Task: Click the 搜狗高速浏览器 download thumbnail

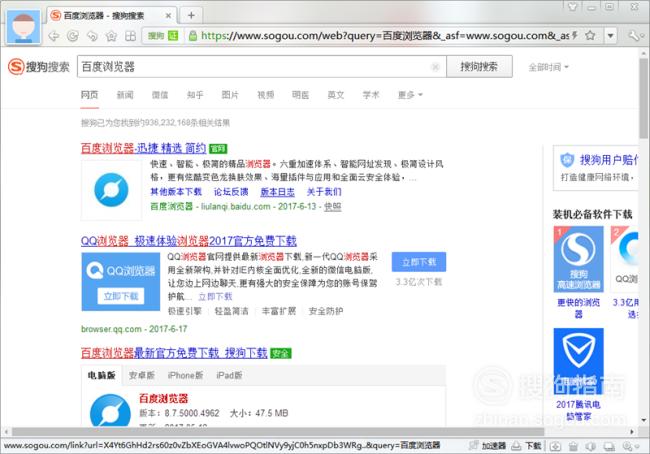Action: click(x=578, y=259)
